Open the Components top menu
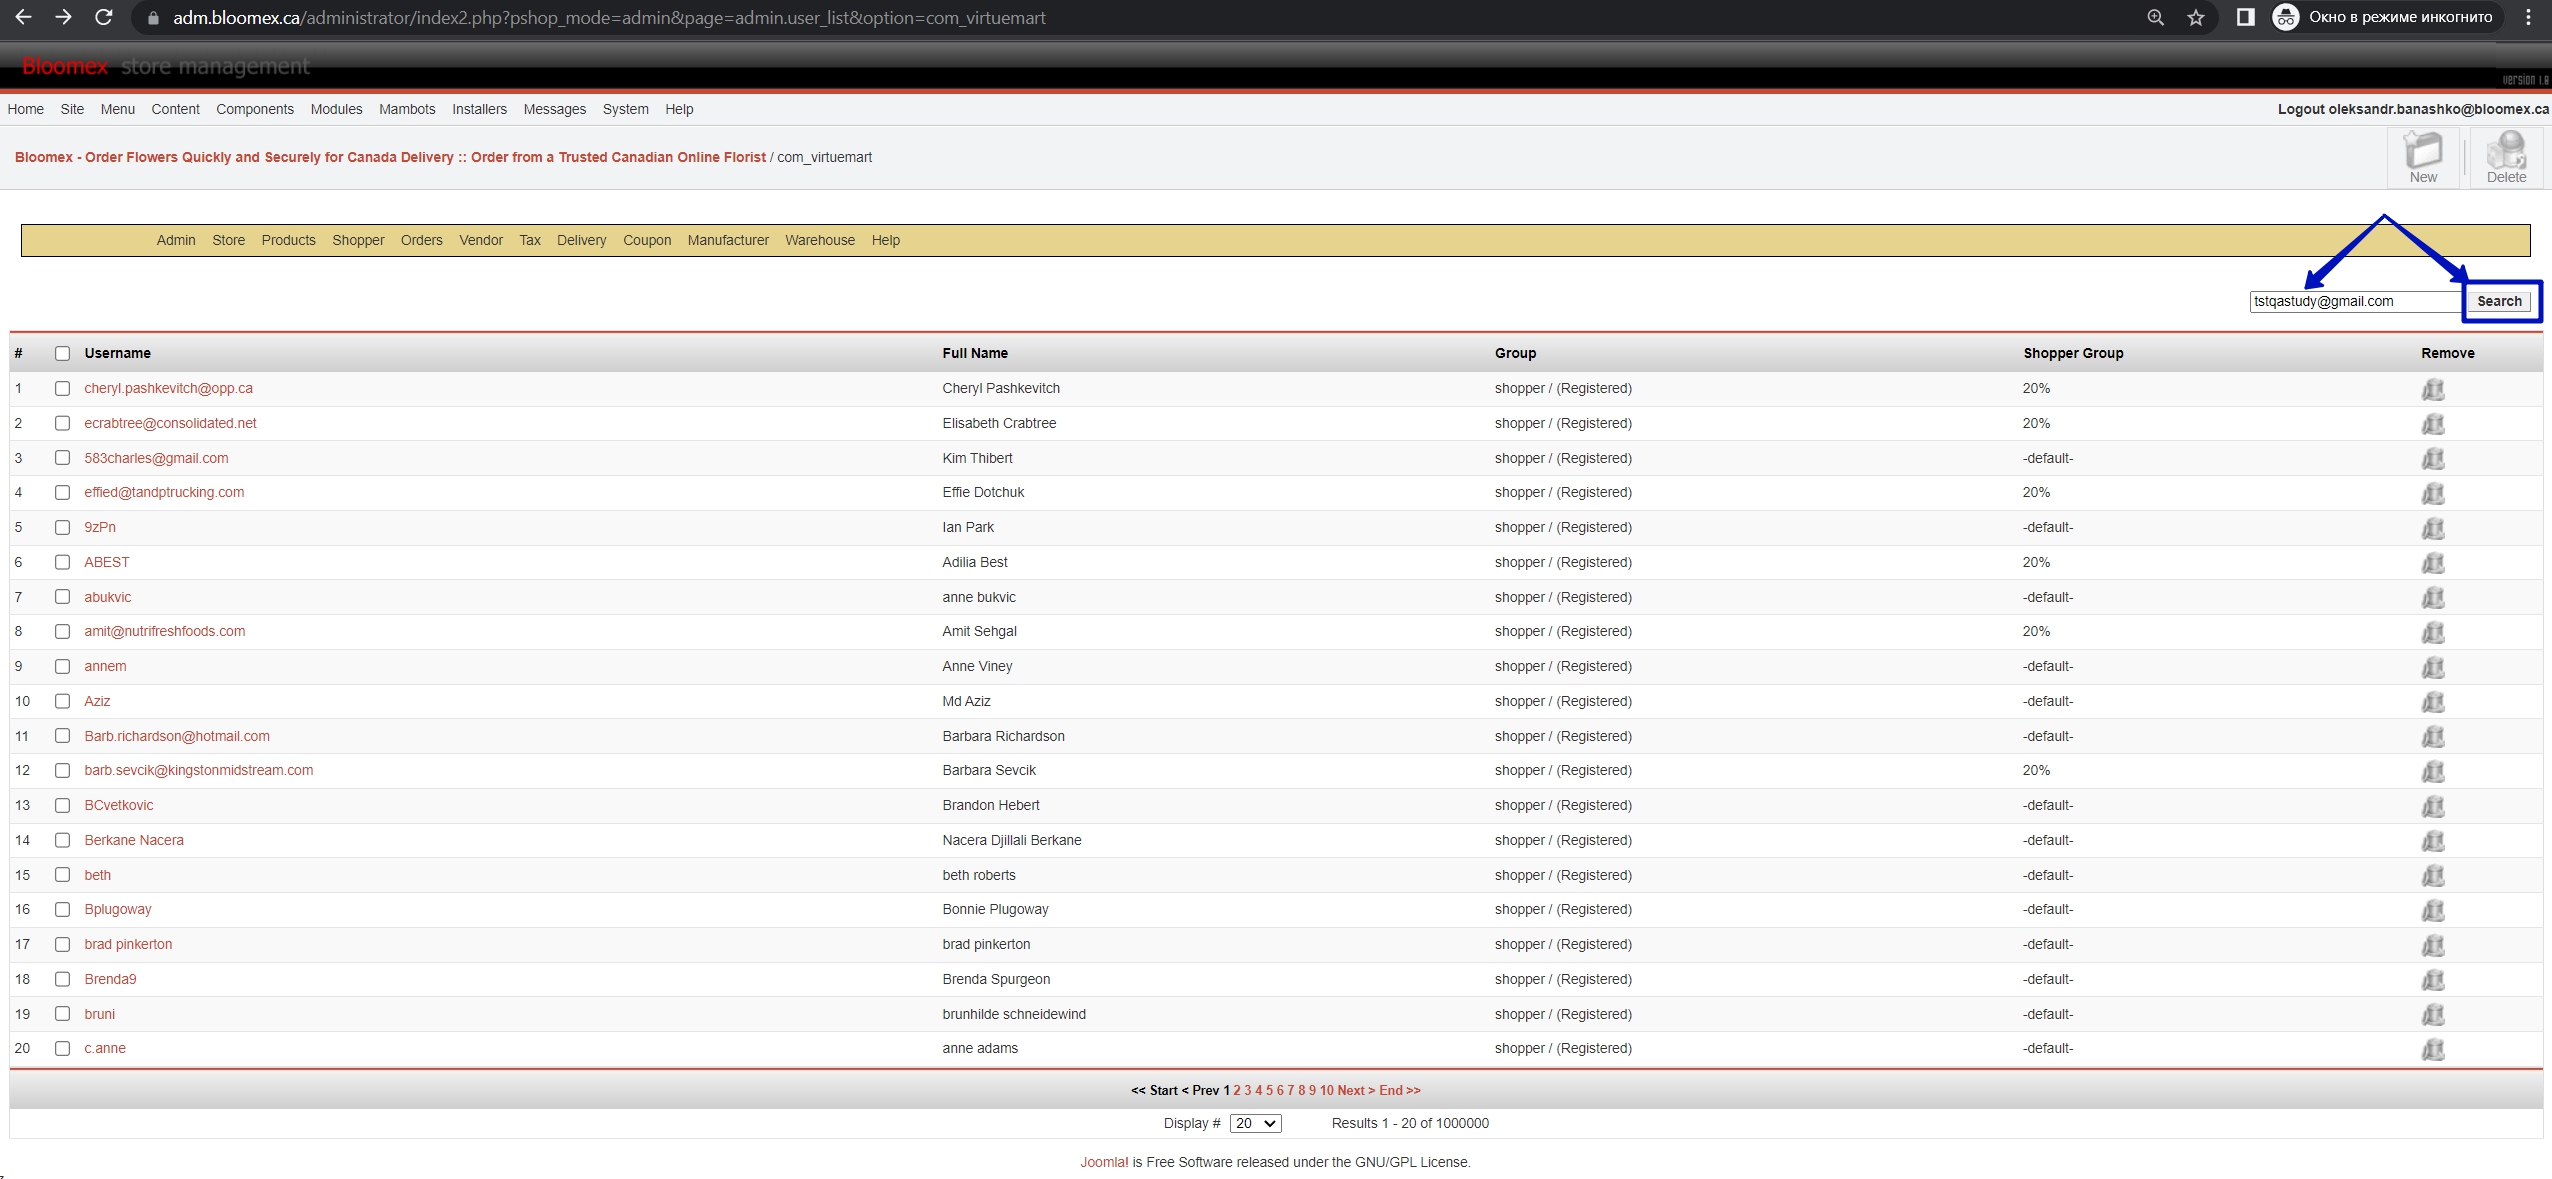The width and height of the screenshot is (2552, 1179). (255, 109)
